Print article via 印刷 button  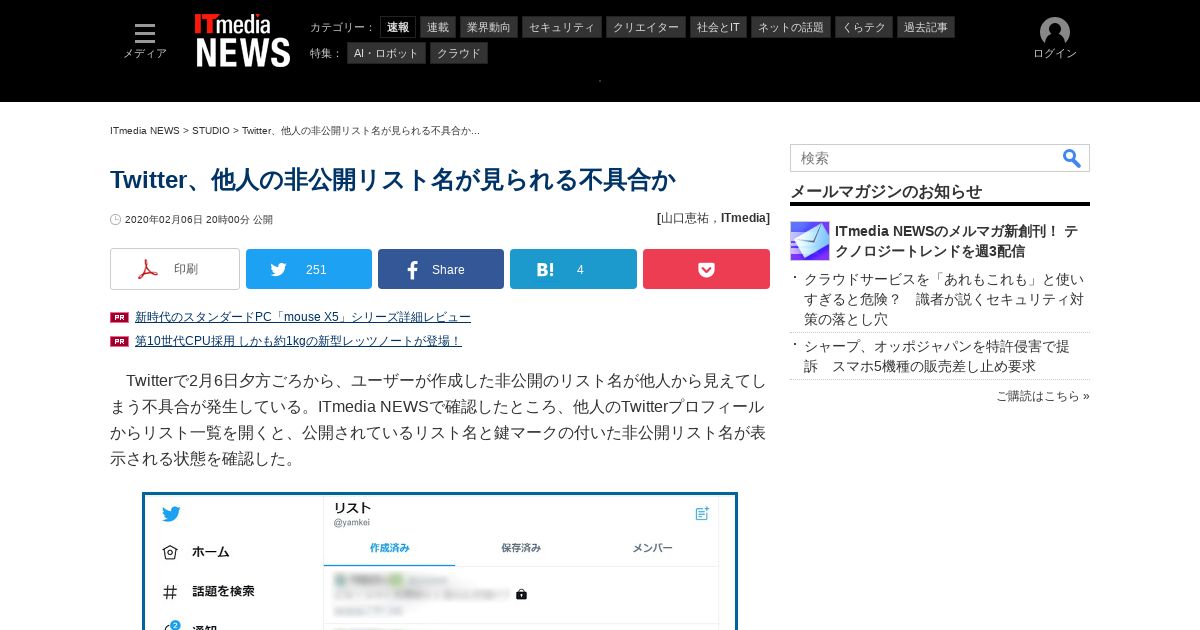pyautogui.click(x=175, y=269)
